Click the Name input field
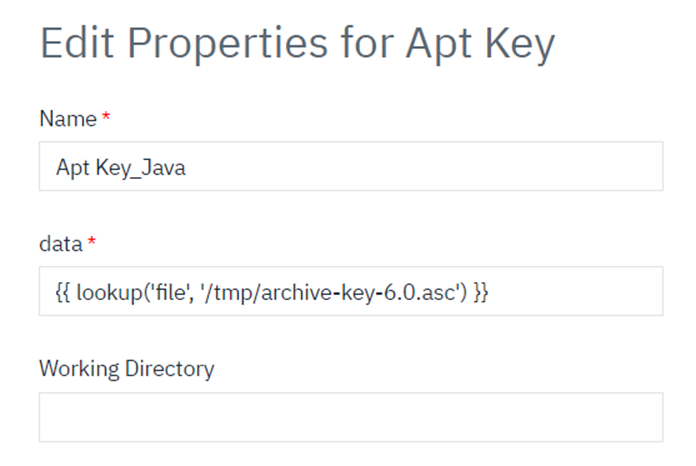 tap(350, 167)
